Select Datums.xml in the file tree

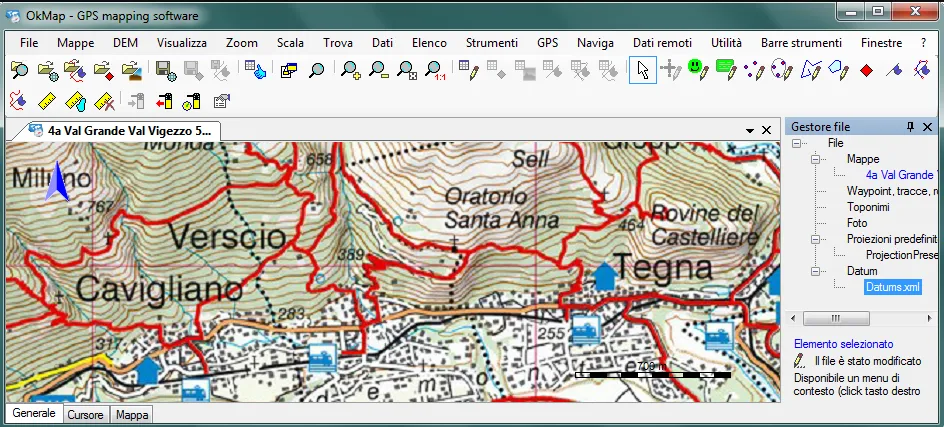[x=893, y=287]
